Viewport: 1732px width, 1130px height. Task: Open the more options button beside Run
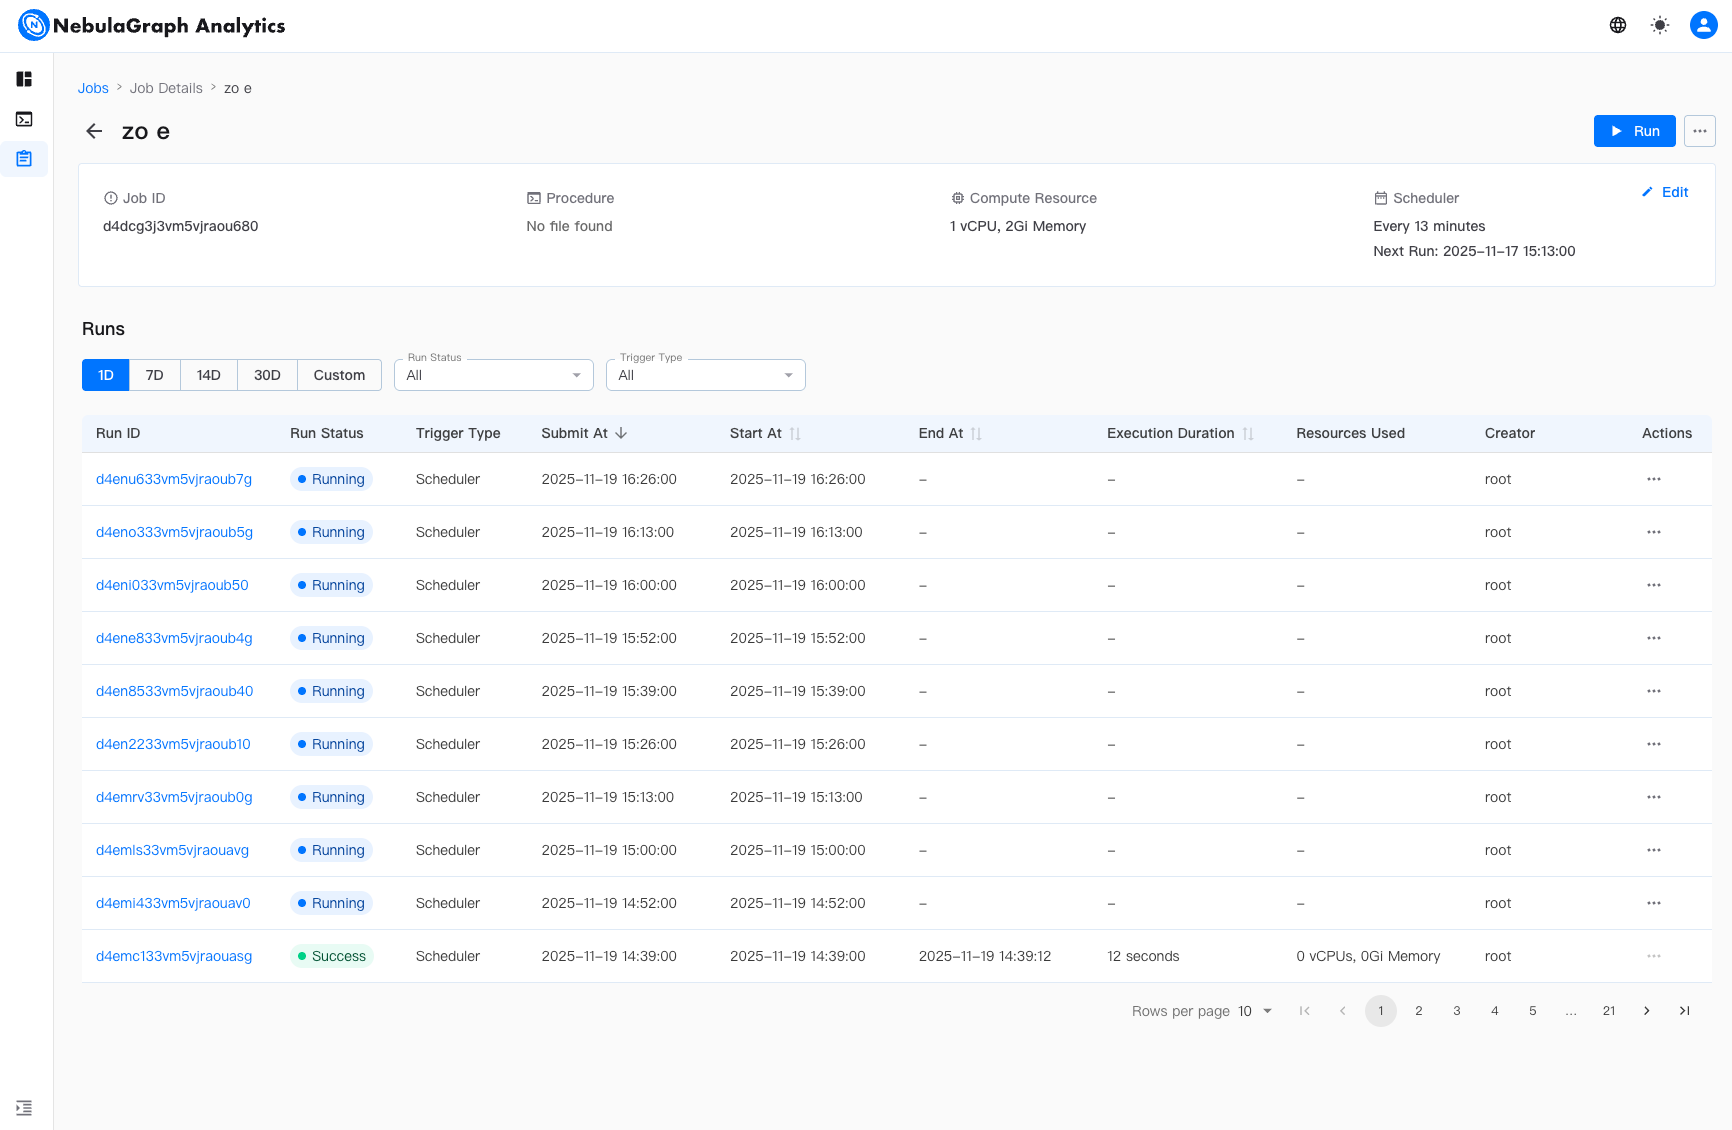point(1699,131)
